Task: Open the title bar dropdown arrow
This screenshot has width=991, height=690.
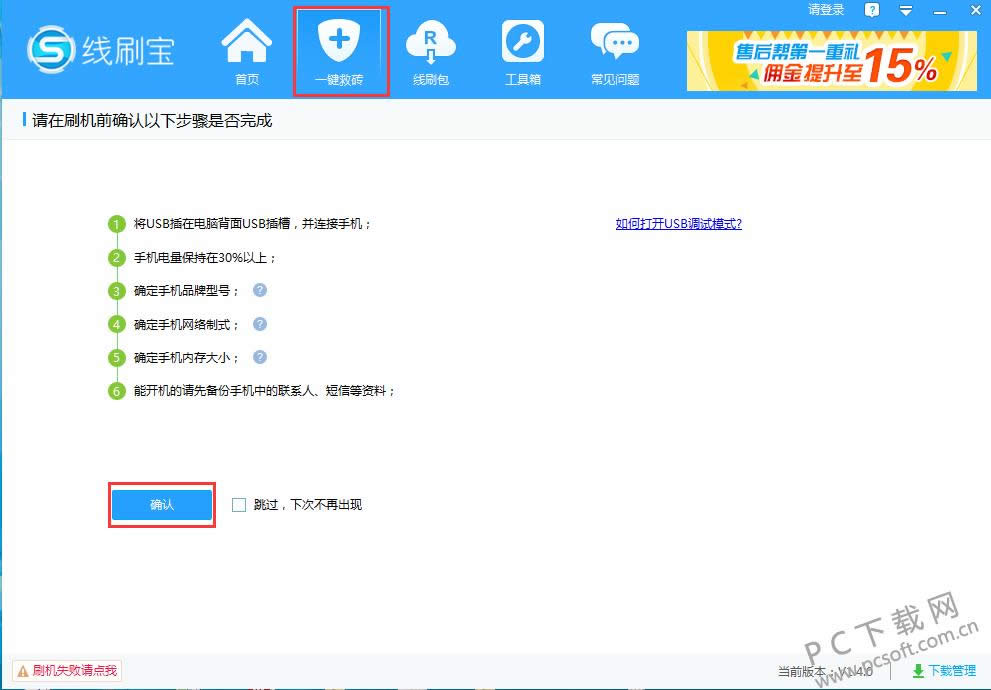Action: click(905, 10)
